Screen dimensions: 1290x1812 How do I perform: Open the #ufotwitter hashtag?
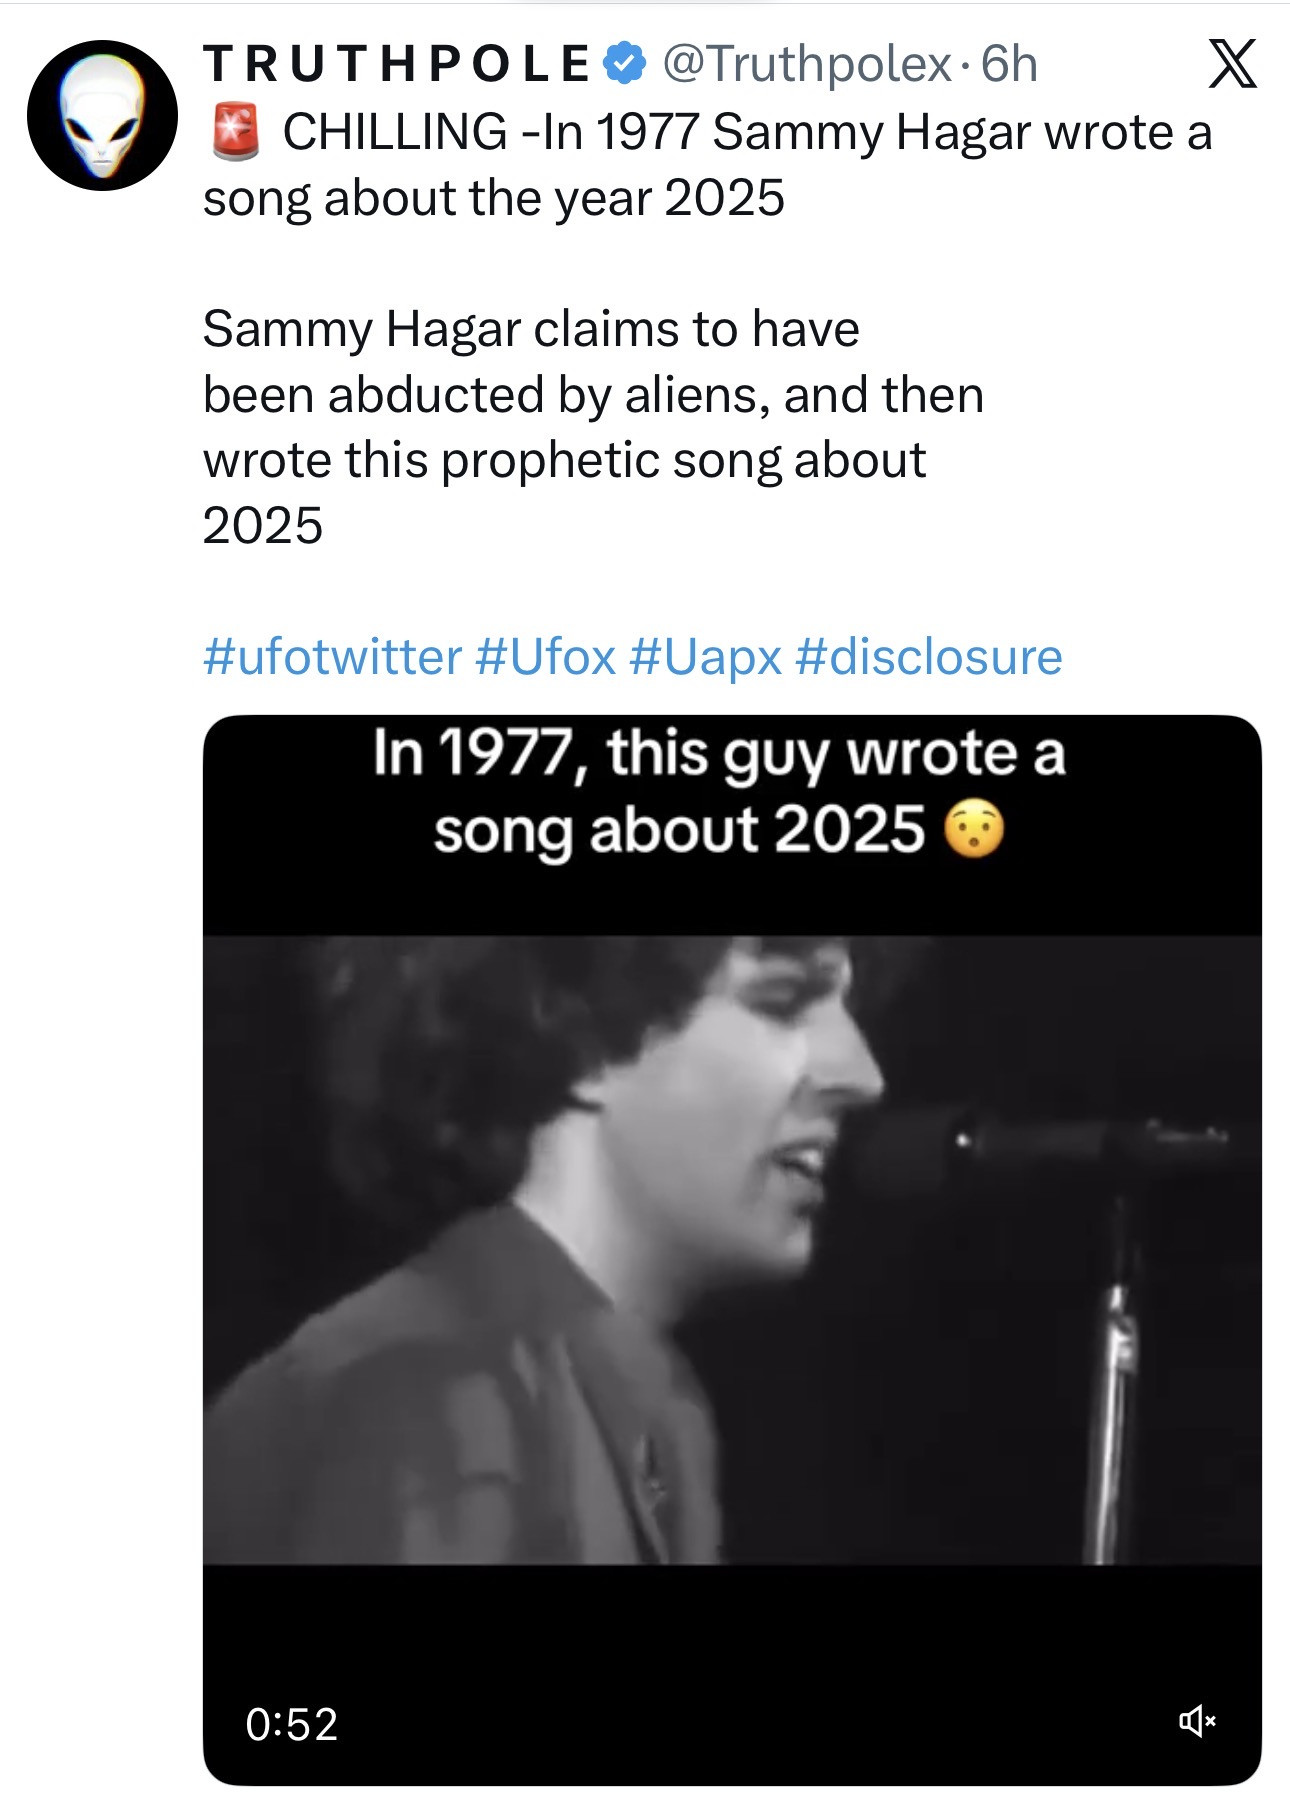point(332,657)
